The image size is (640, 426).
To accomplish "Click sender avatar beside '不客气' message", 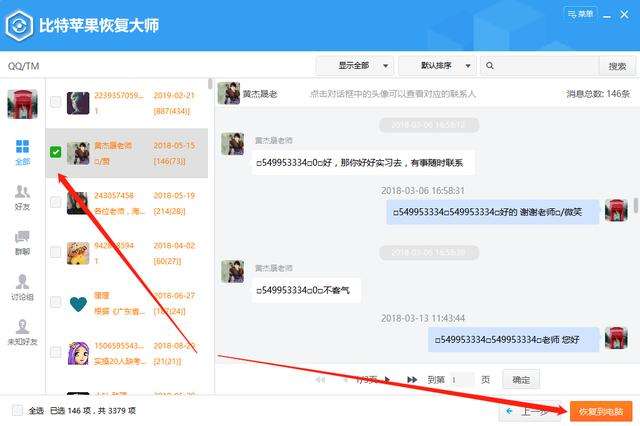I will coord(233,272).
